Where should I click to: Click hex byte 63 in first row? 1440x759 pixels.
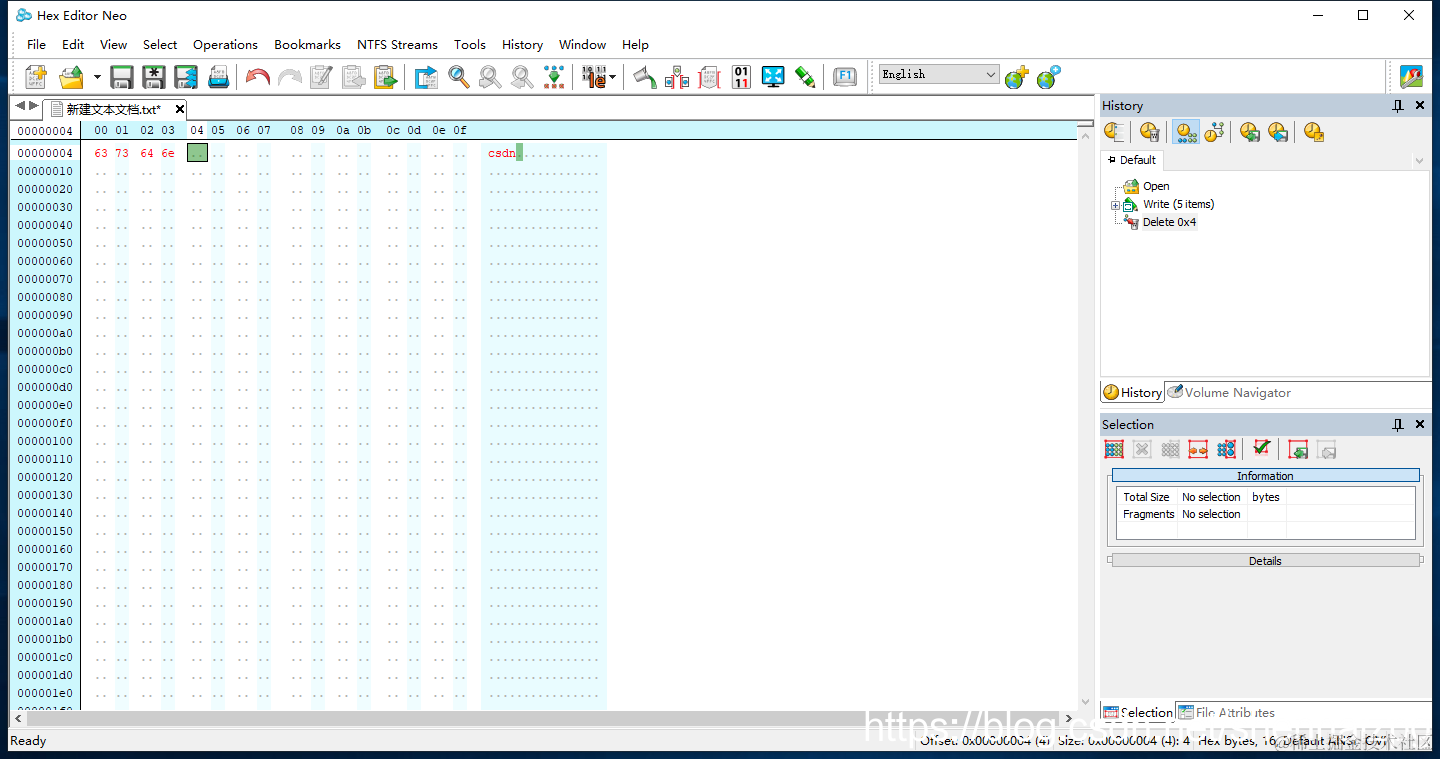point(101,153)
